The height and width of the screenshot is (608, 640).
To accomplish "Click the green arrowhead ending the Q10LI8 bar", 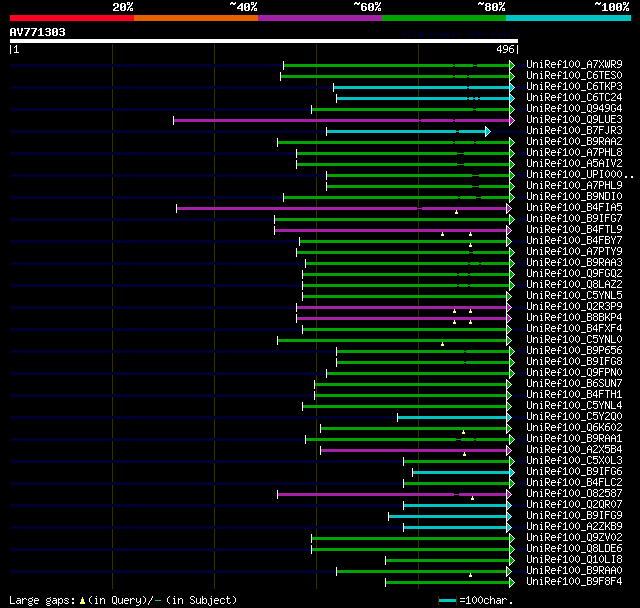I will [x=512, y=561].
